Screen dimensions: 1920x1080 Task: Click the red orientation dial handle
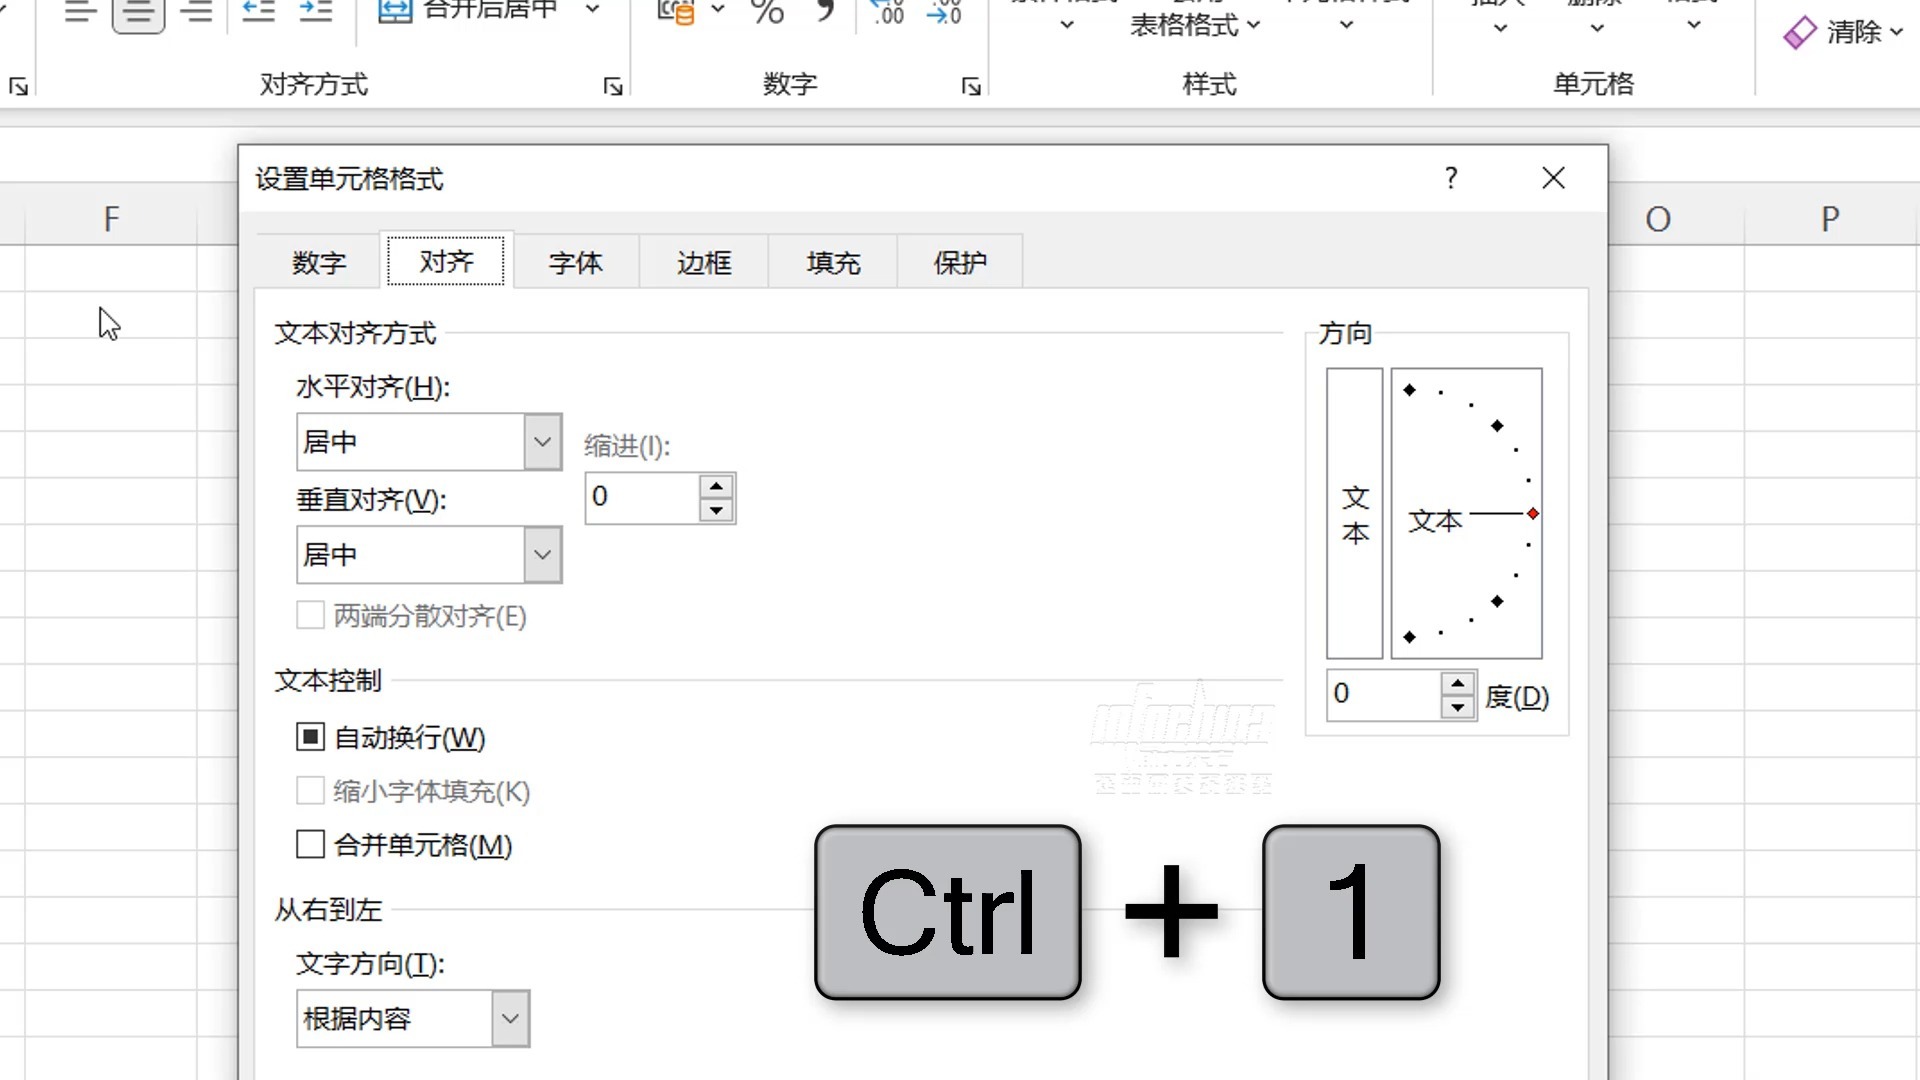coord(1532,514)
